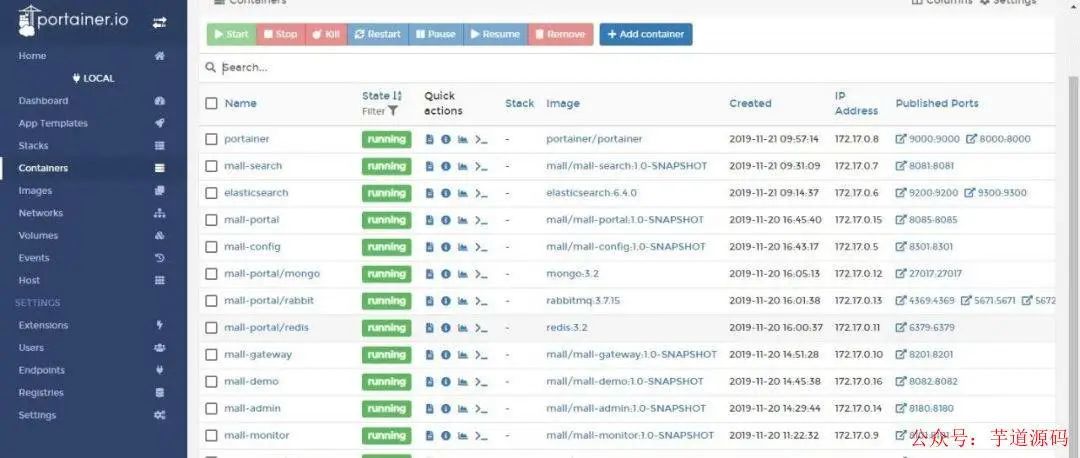Open logs icon for elasticsearch row
This screenshot has height=458, width=1080.
[x=429, y=193]
